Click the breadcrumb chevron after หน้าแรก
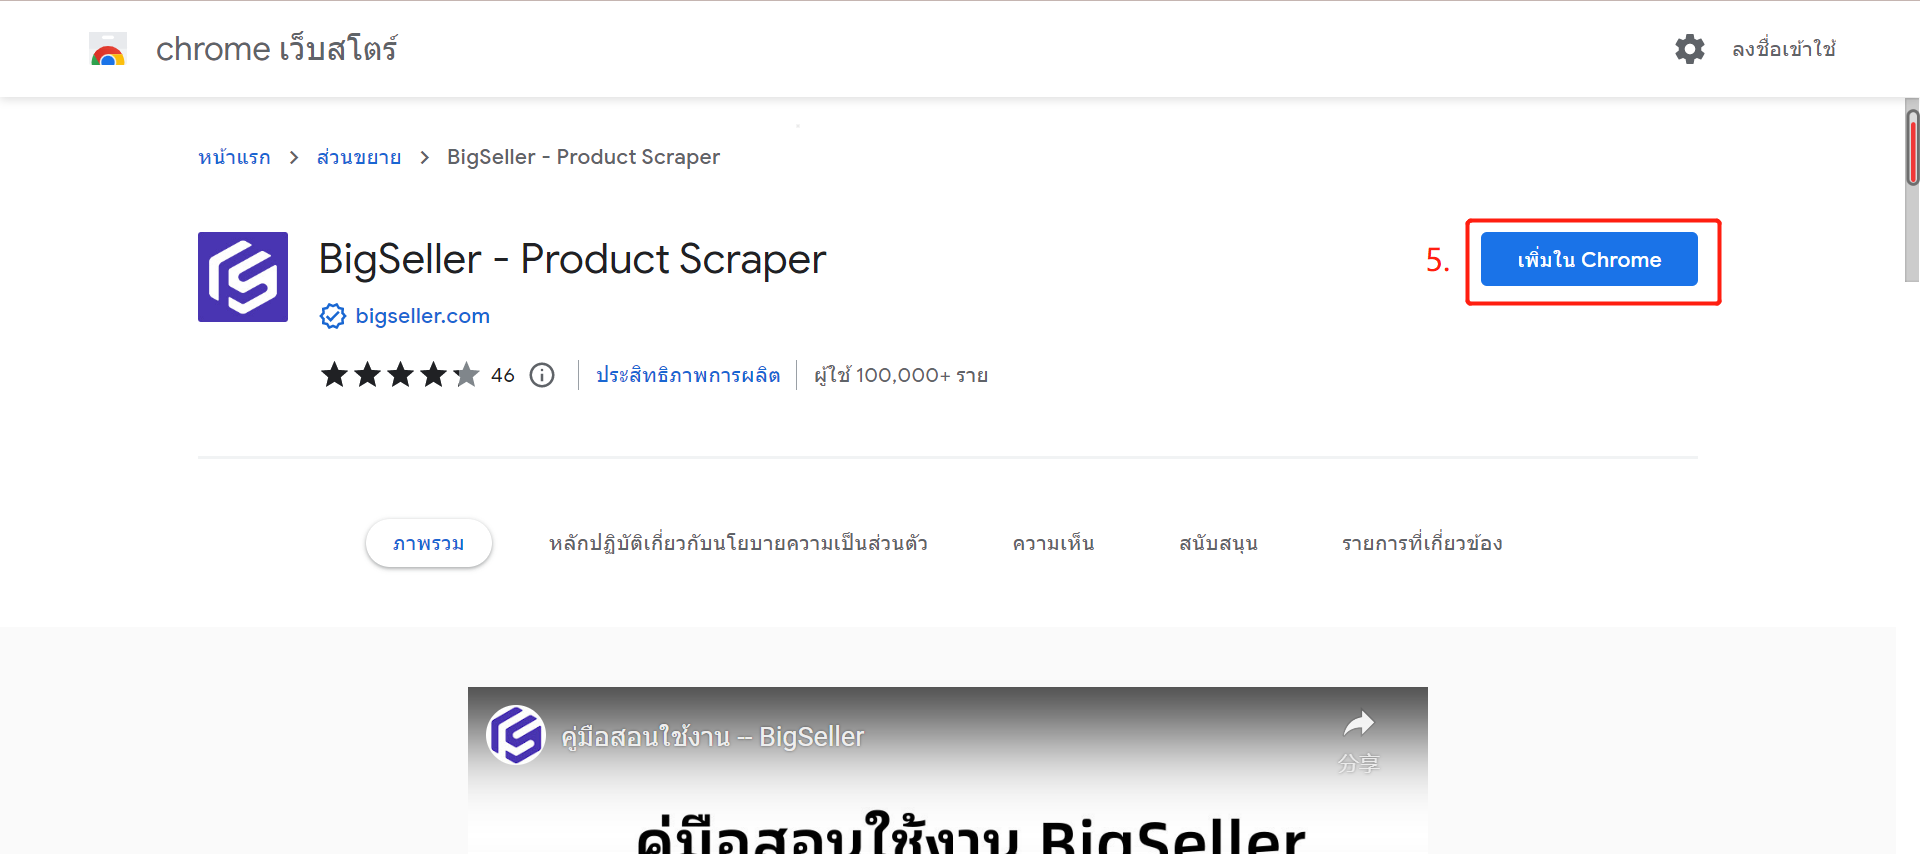The height and width of the screenshot is (854, 1920). click(x=294, y=158)
